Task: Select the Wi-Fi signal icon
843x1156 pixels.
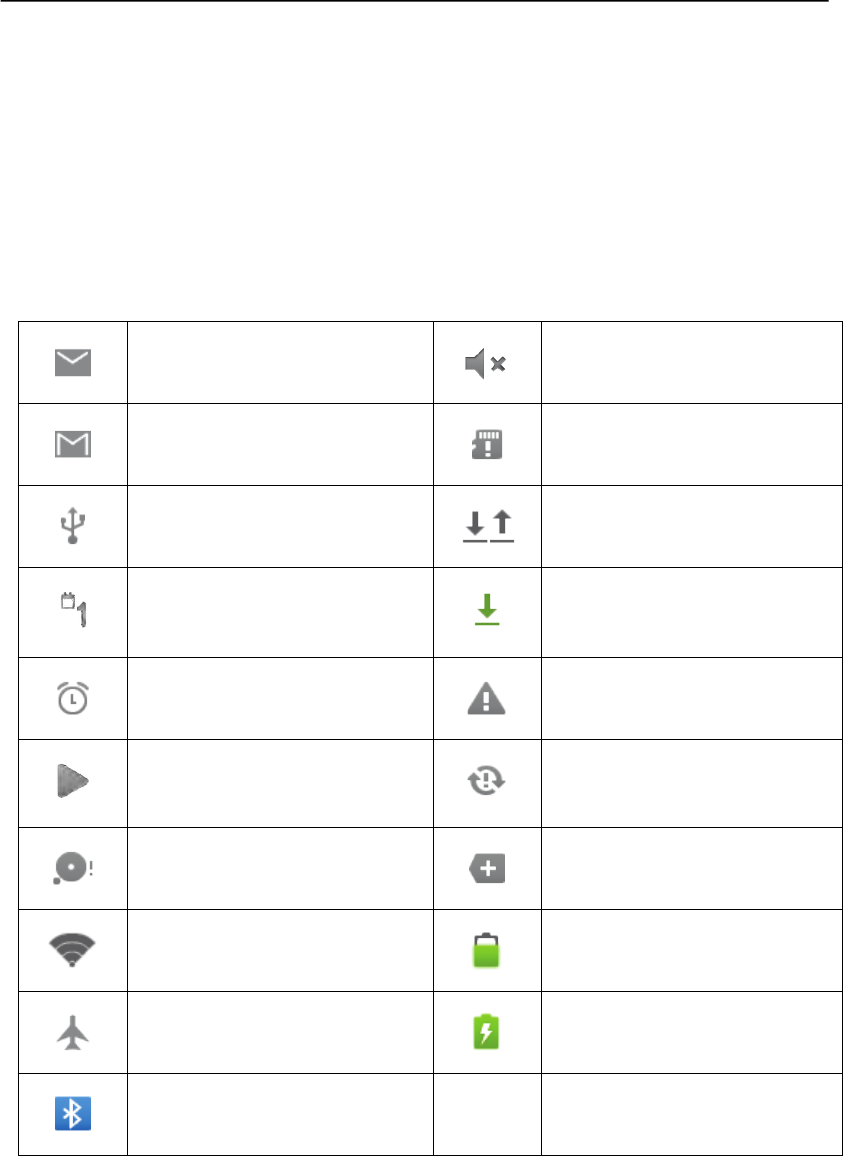Action: pos(72,950)
